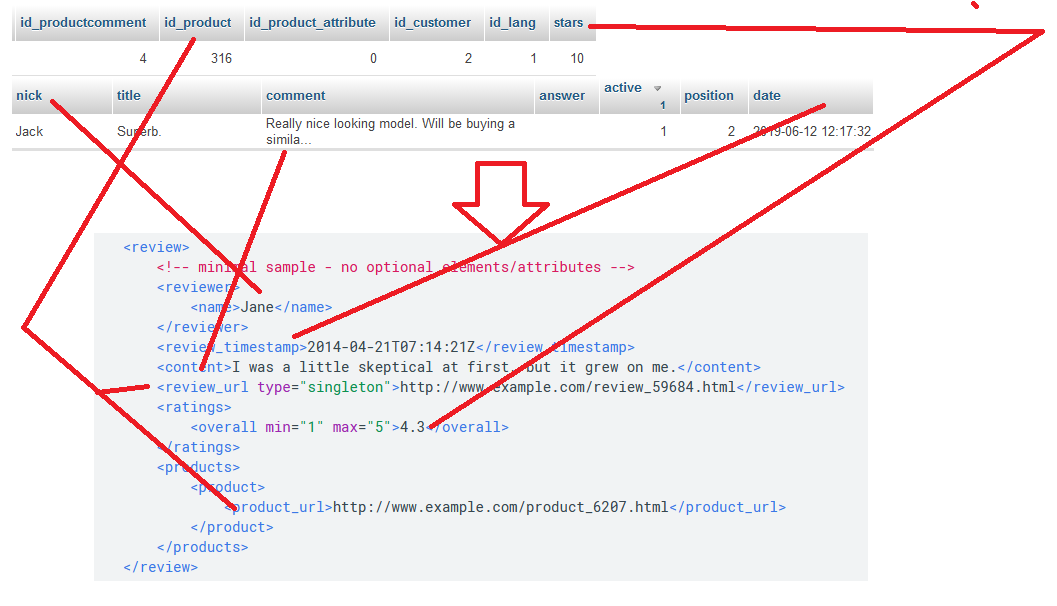Sort by the id_product column header

point(198,23)
